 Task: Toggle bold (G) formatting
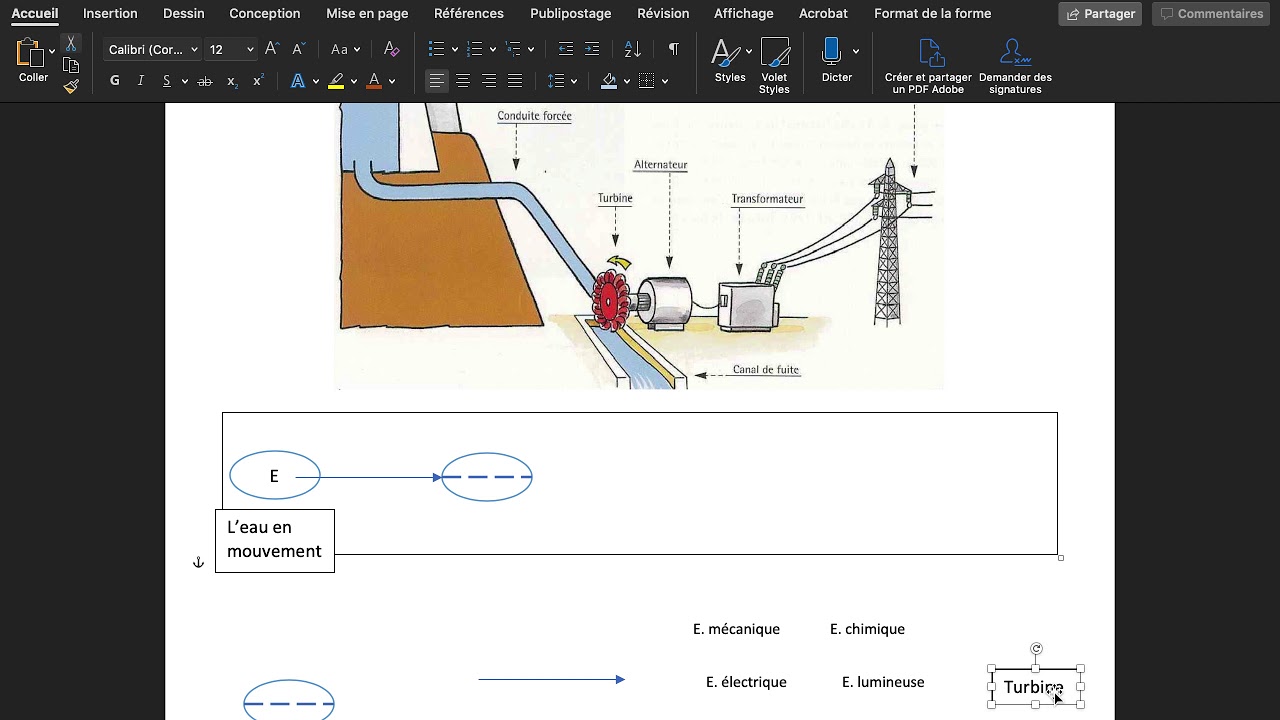[x=115, y=81]
